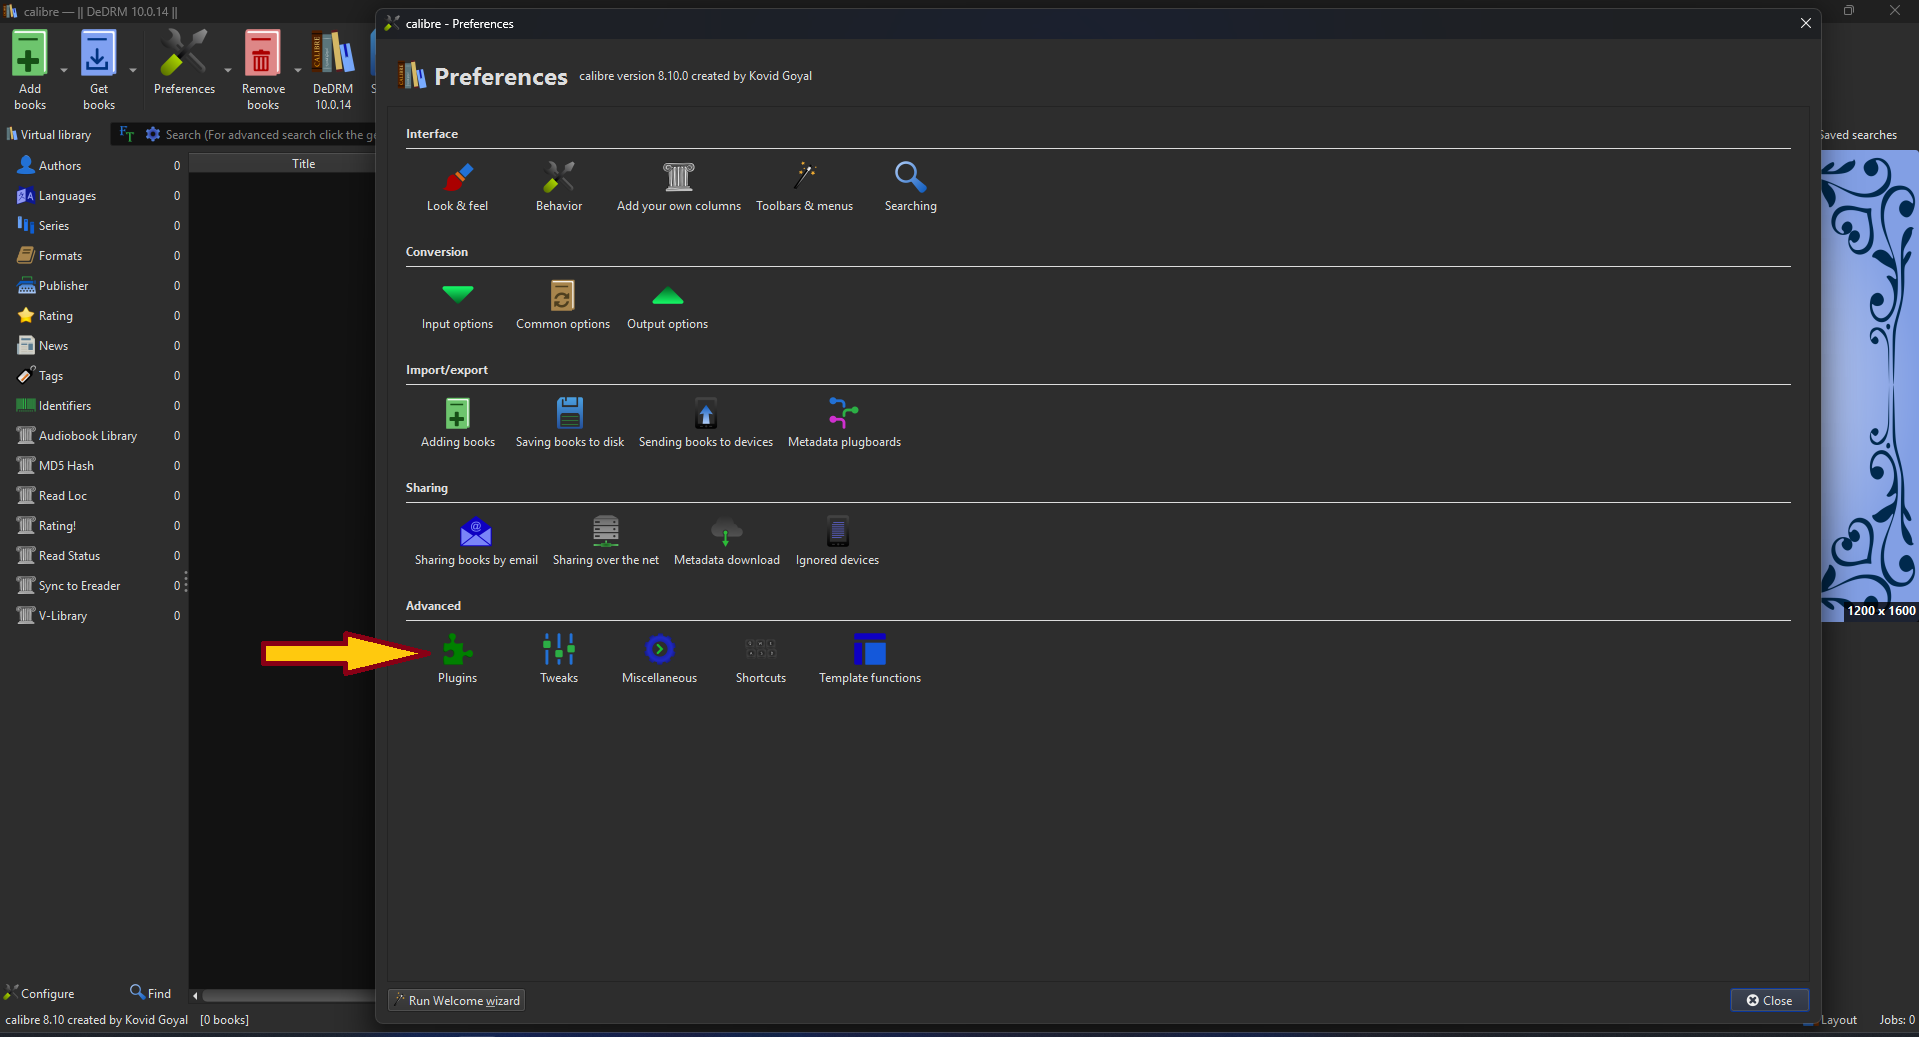Click the Run Welcome wizard button

(x=457, y=1001)
